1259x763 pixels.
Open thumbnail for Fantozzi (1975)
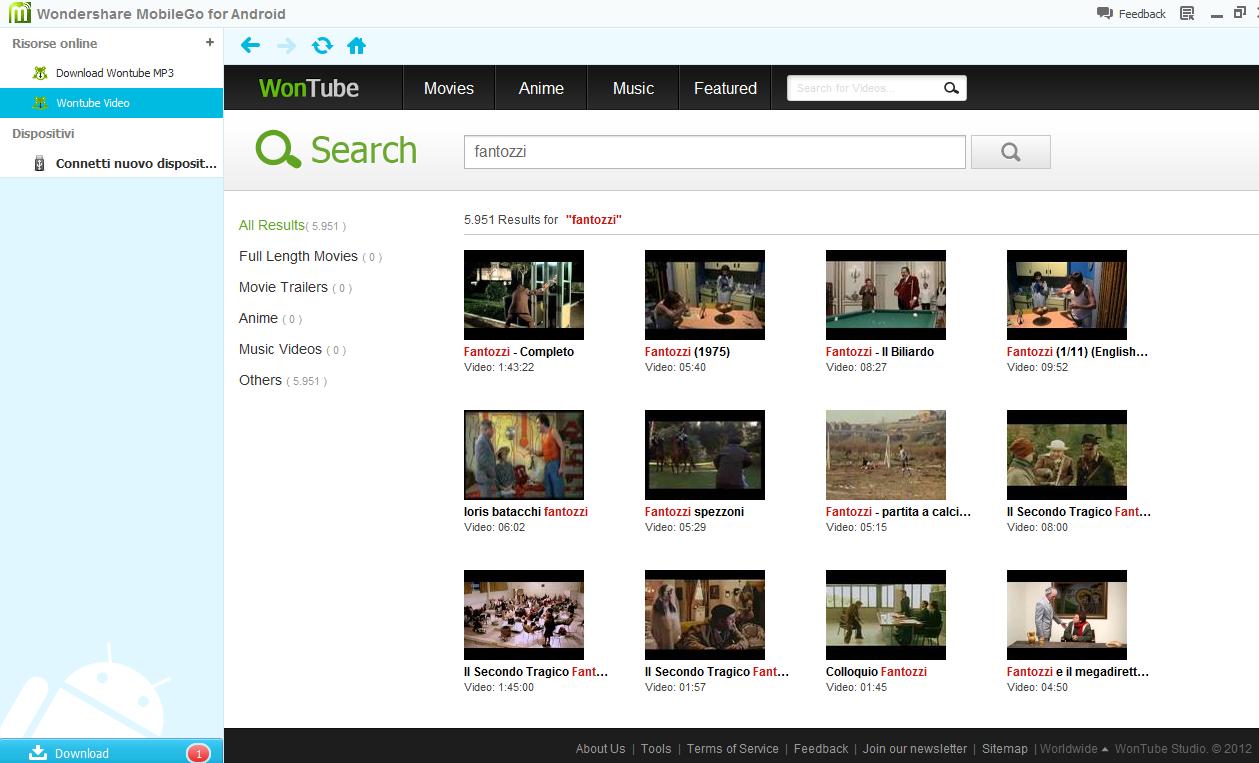(704, 295)
